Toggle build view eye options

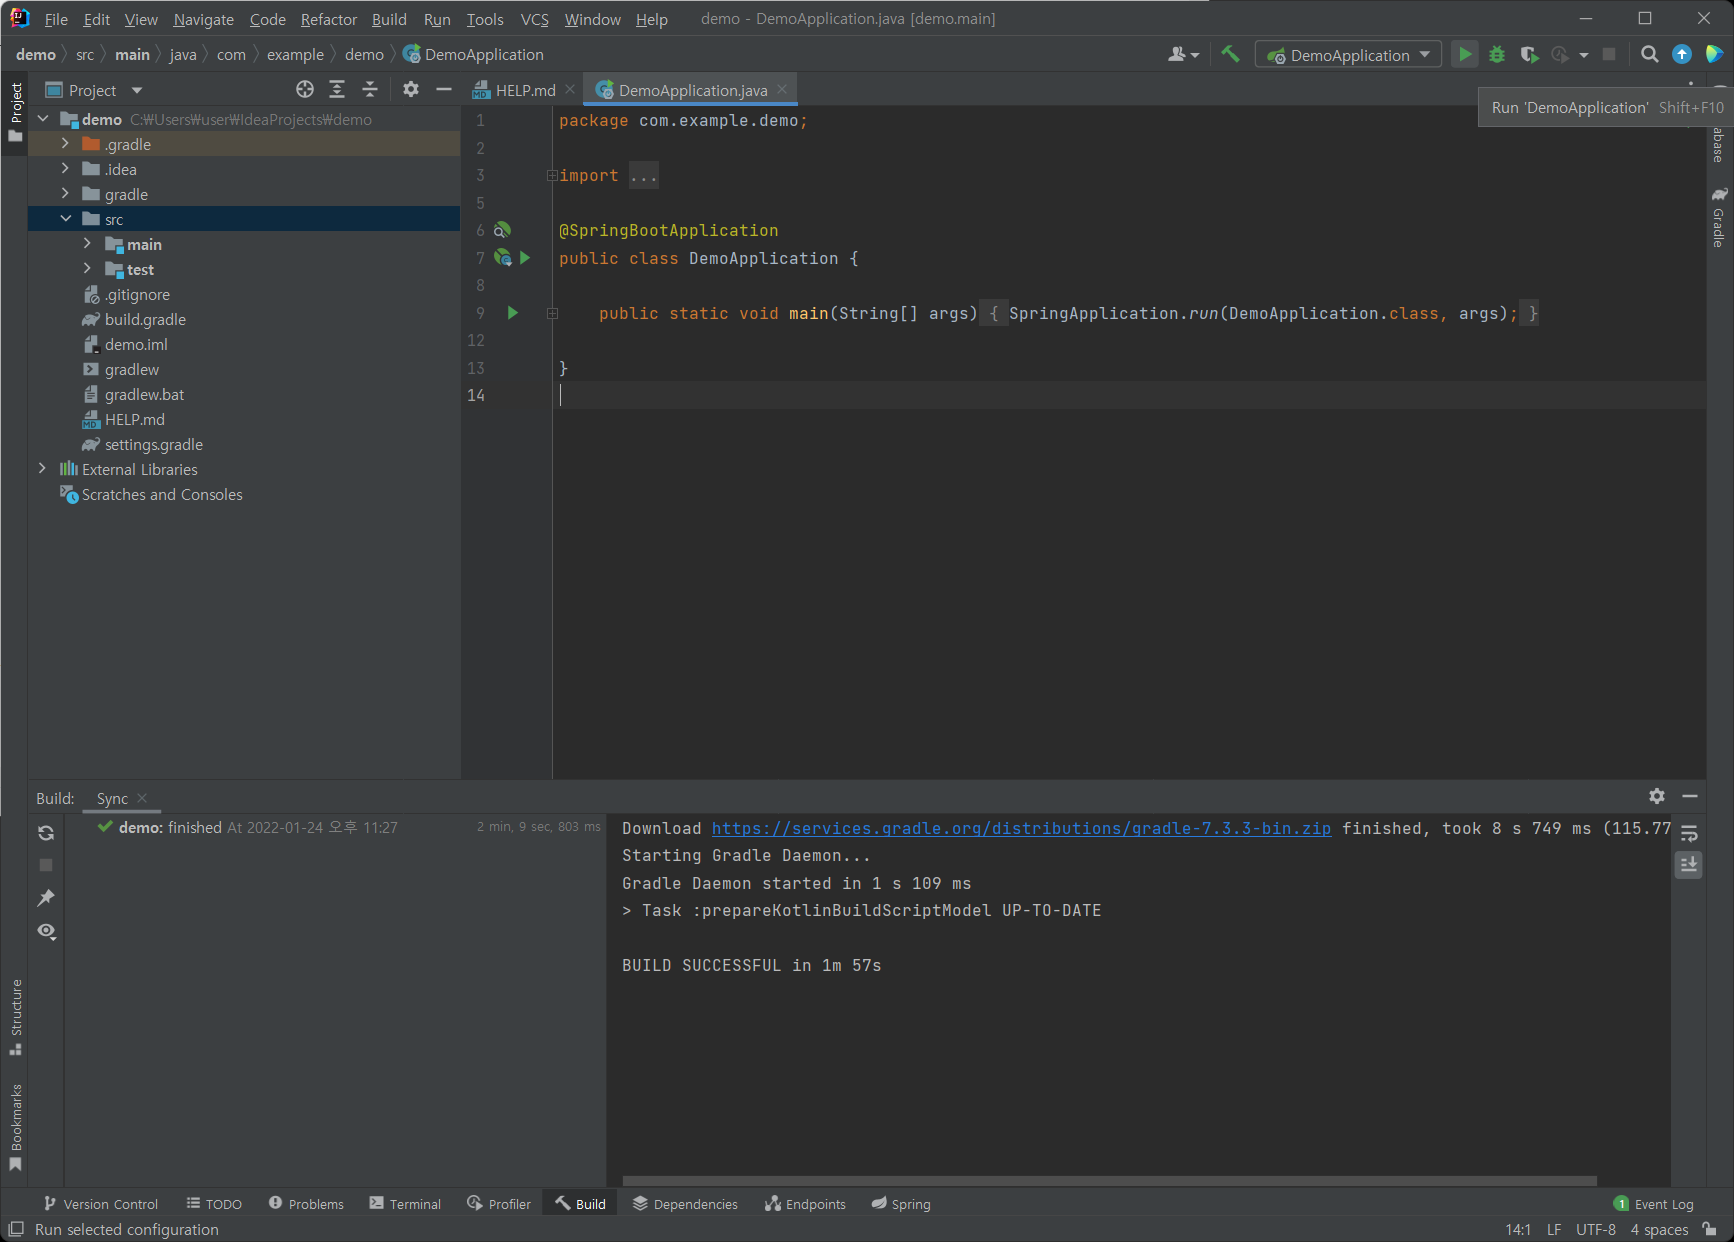[x=46, y=931]
